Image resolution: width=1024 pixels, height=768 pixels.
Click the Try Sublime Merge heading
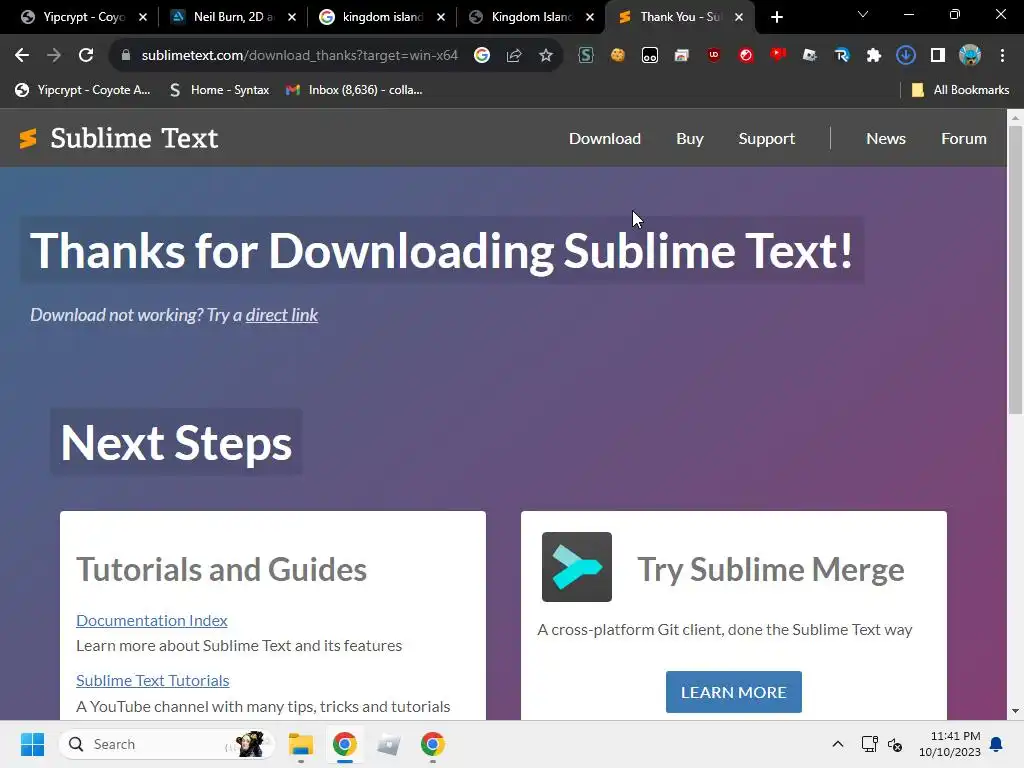771,569
